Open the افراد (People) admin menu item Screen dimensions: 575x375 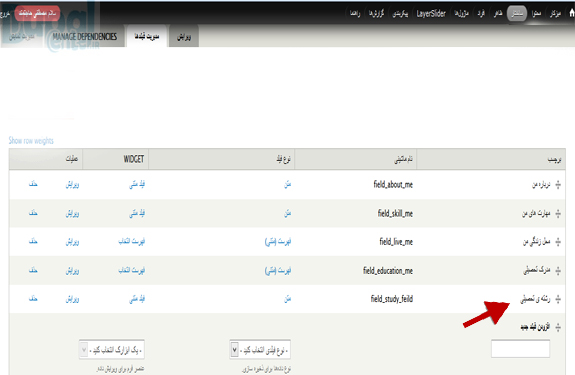pos(481,14)
